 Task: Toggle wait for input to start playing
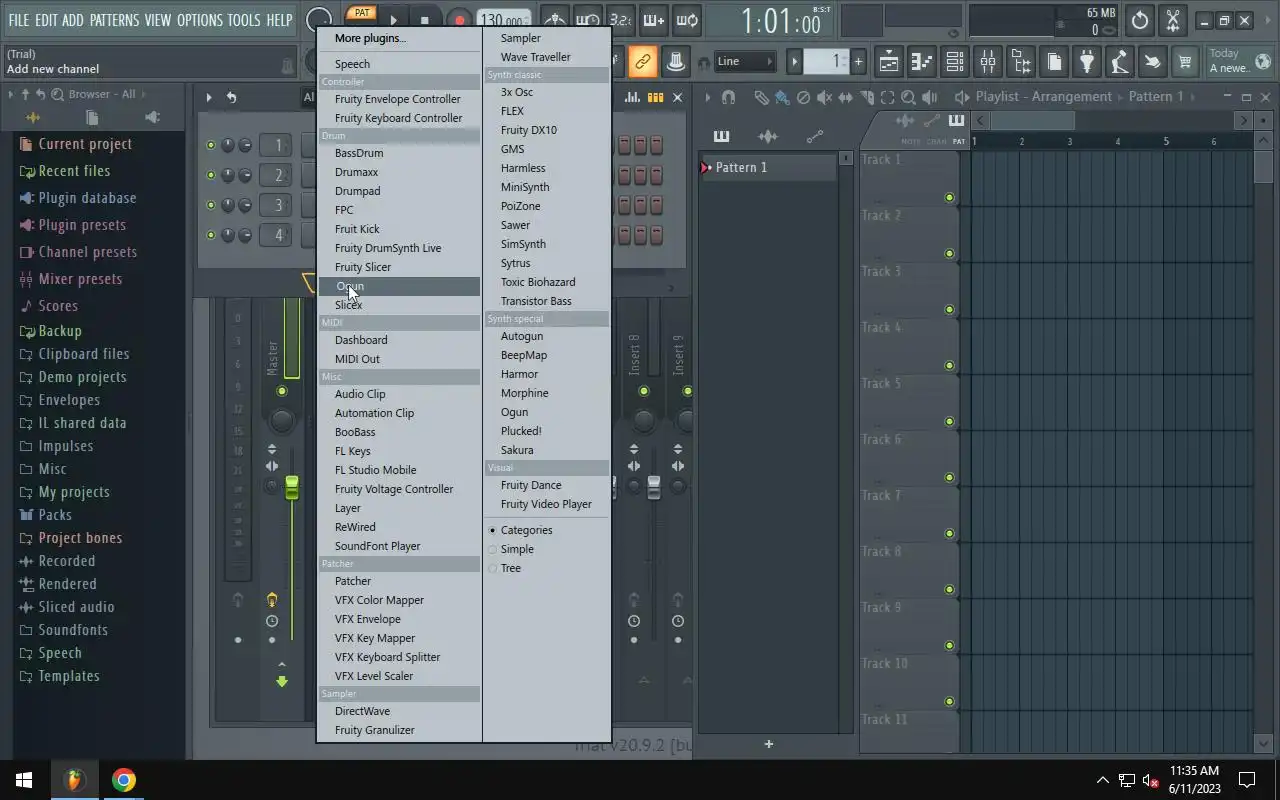588,20
